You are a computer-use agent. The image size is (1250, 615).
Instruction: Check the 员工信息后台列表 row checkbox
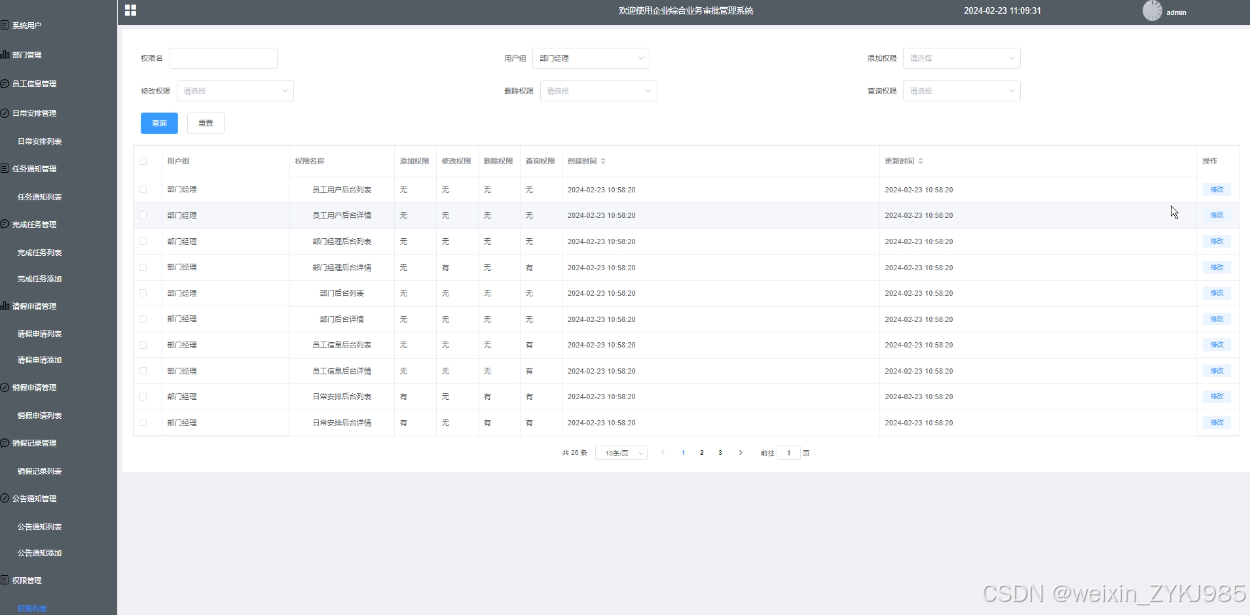(x=143, y=344)
